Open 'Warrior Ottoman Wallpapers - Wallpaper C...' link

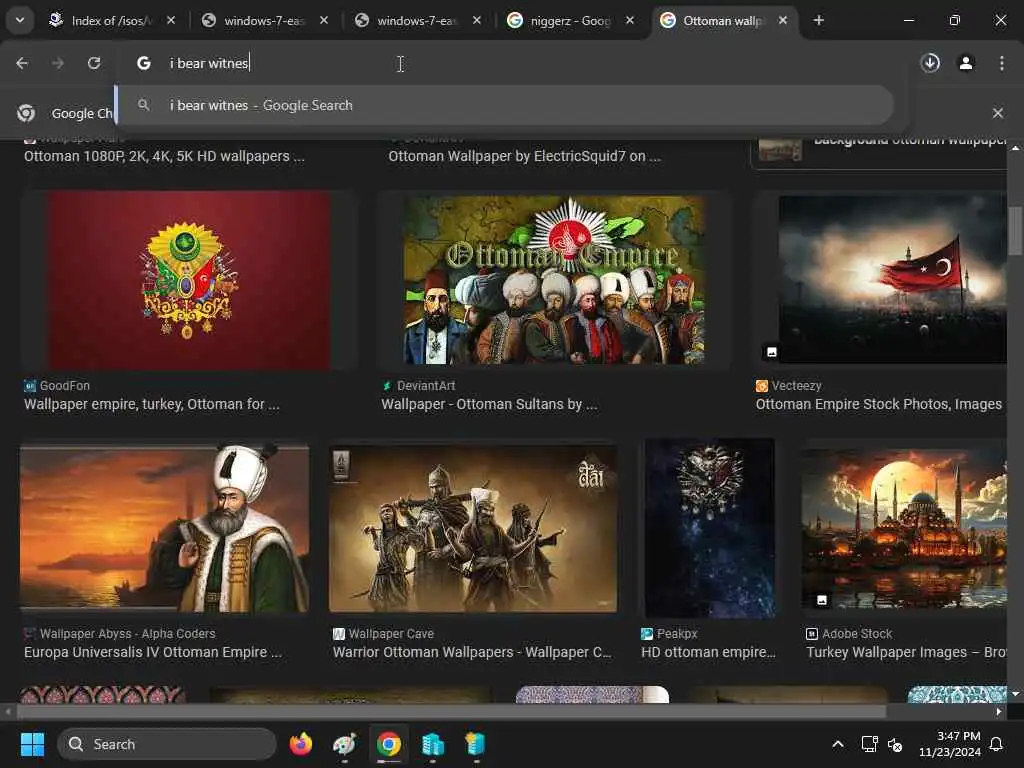click(x=472, y=652)
